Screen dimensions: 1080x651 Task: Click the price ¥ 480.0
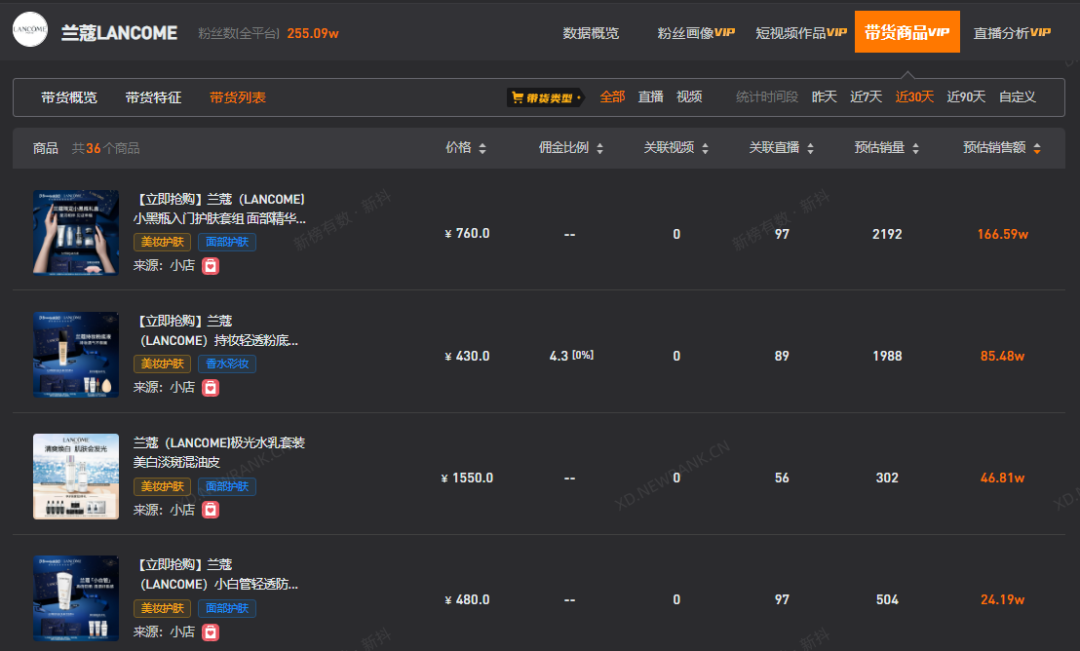[467, 600]
